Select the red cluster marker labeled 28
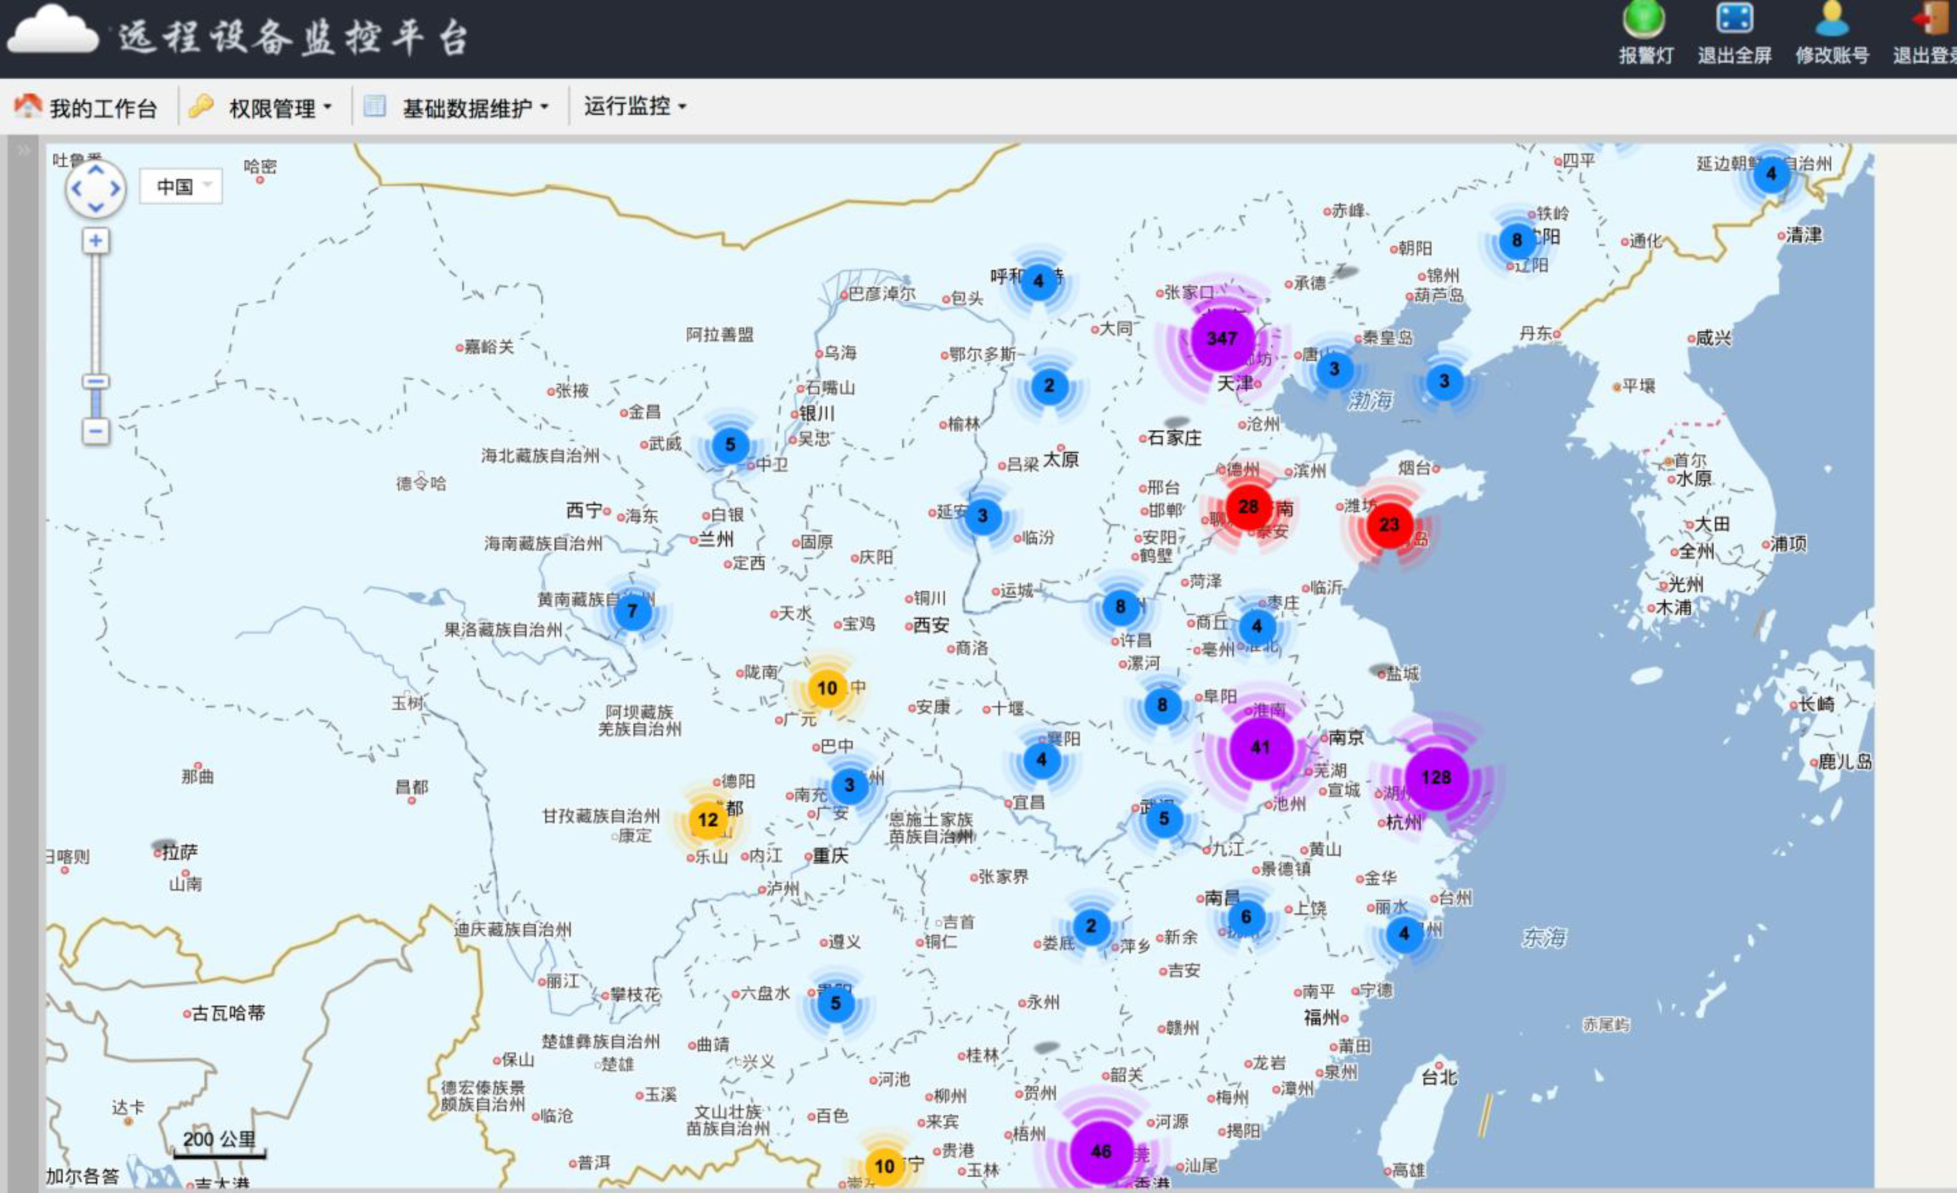 coord(1246,508)
